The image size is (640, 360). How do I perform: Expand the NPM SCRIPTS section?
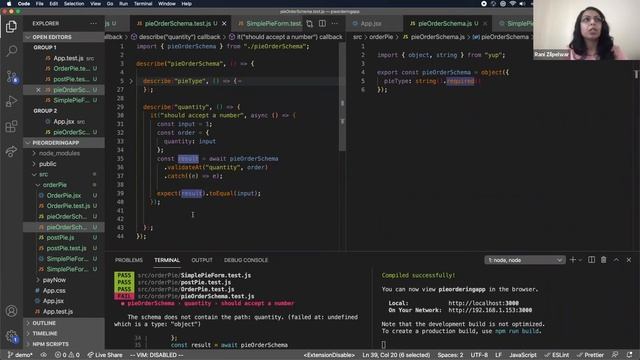[64, 344]
